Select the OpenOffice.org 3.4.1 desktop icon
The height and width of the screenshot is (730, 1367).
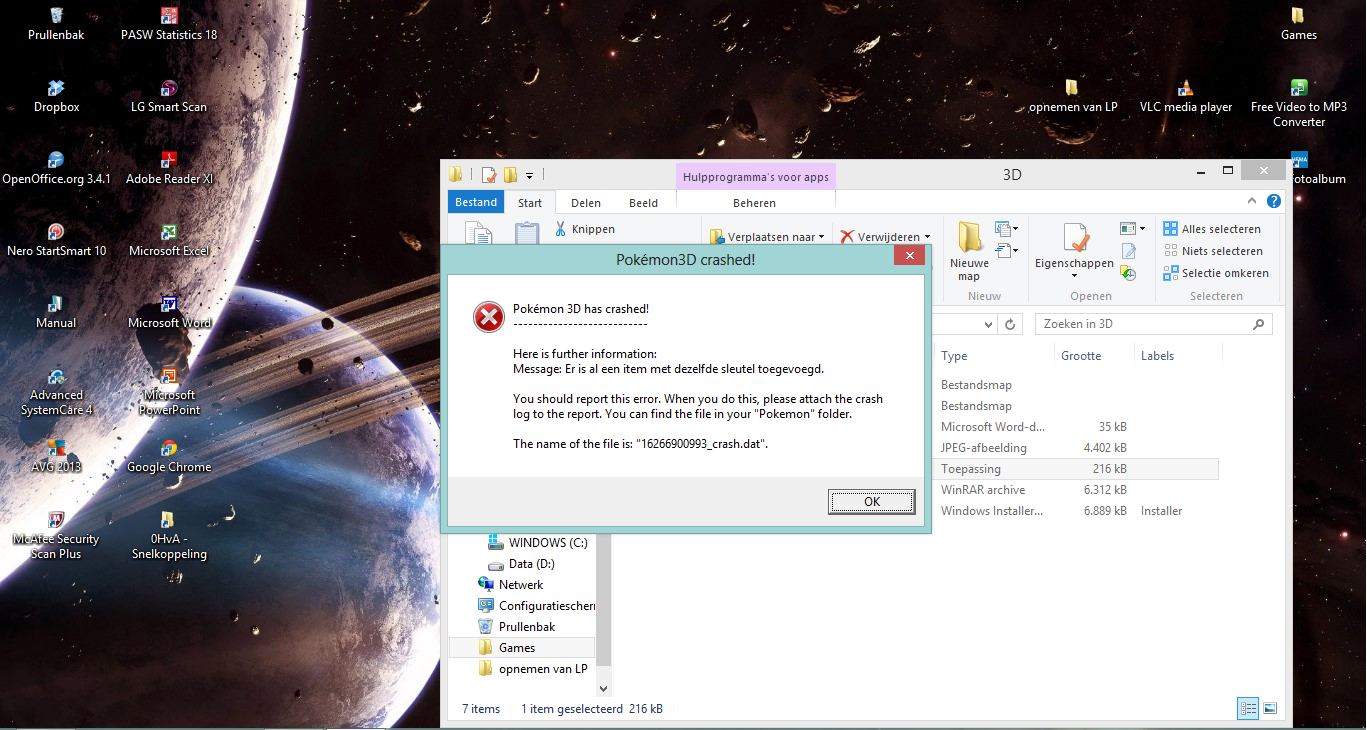pyautogui.click(x=56, y=168)
